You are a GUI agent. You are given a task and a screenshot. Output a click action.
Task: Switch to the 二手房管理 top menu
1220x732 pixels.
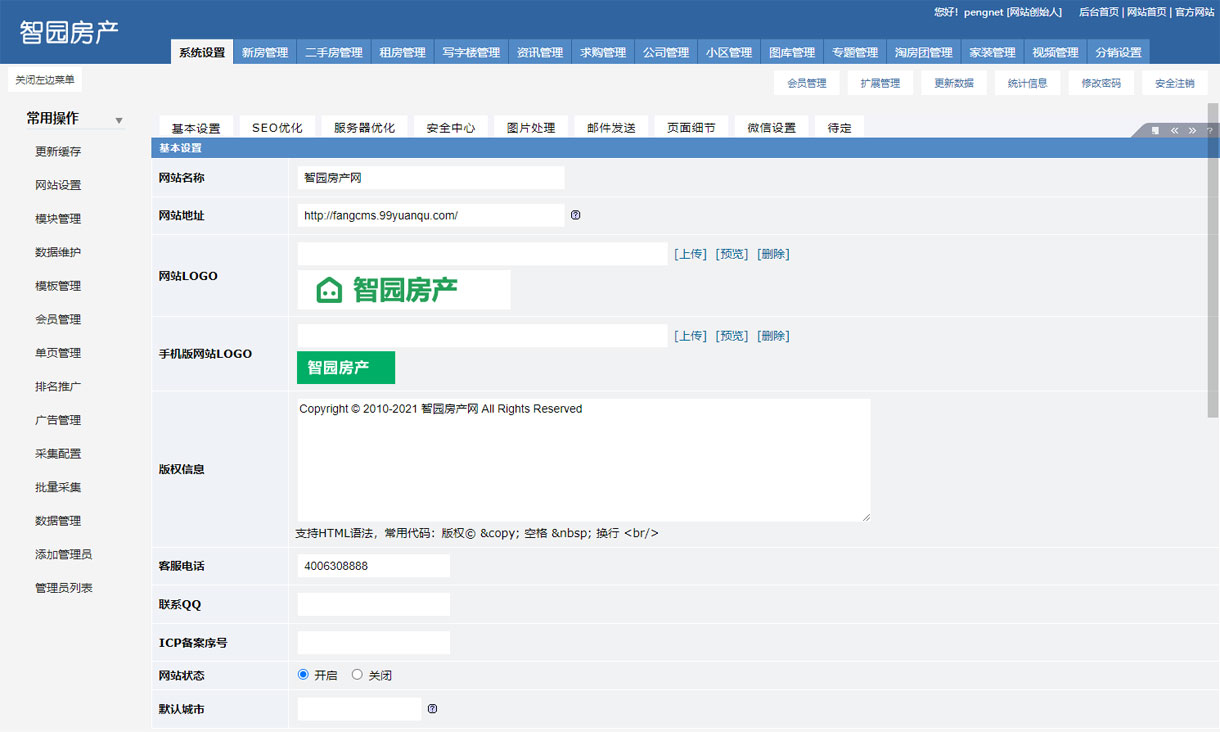(x=334, y=53)
